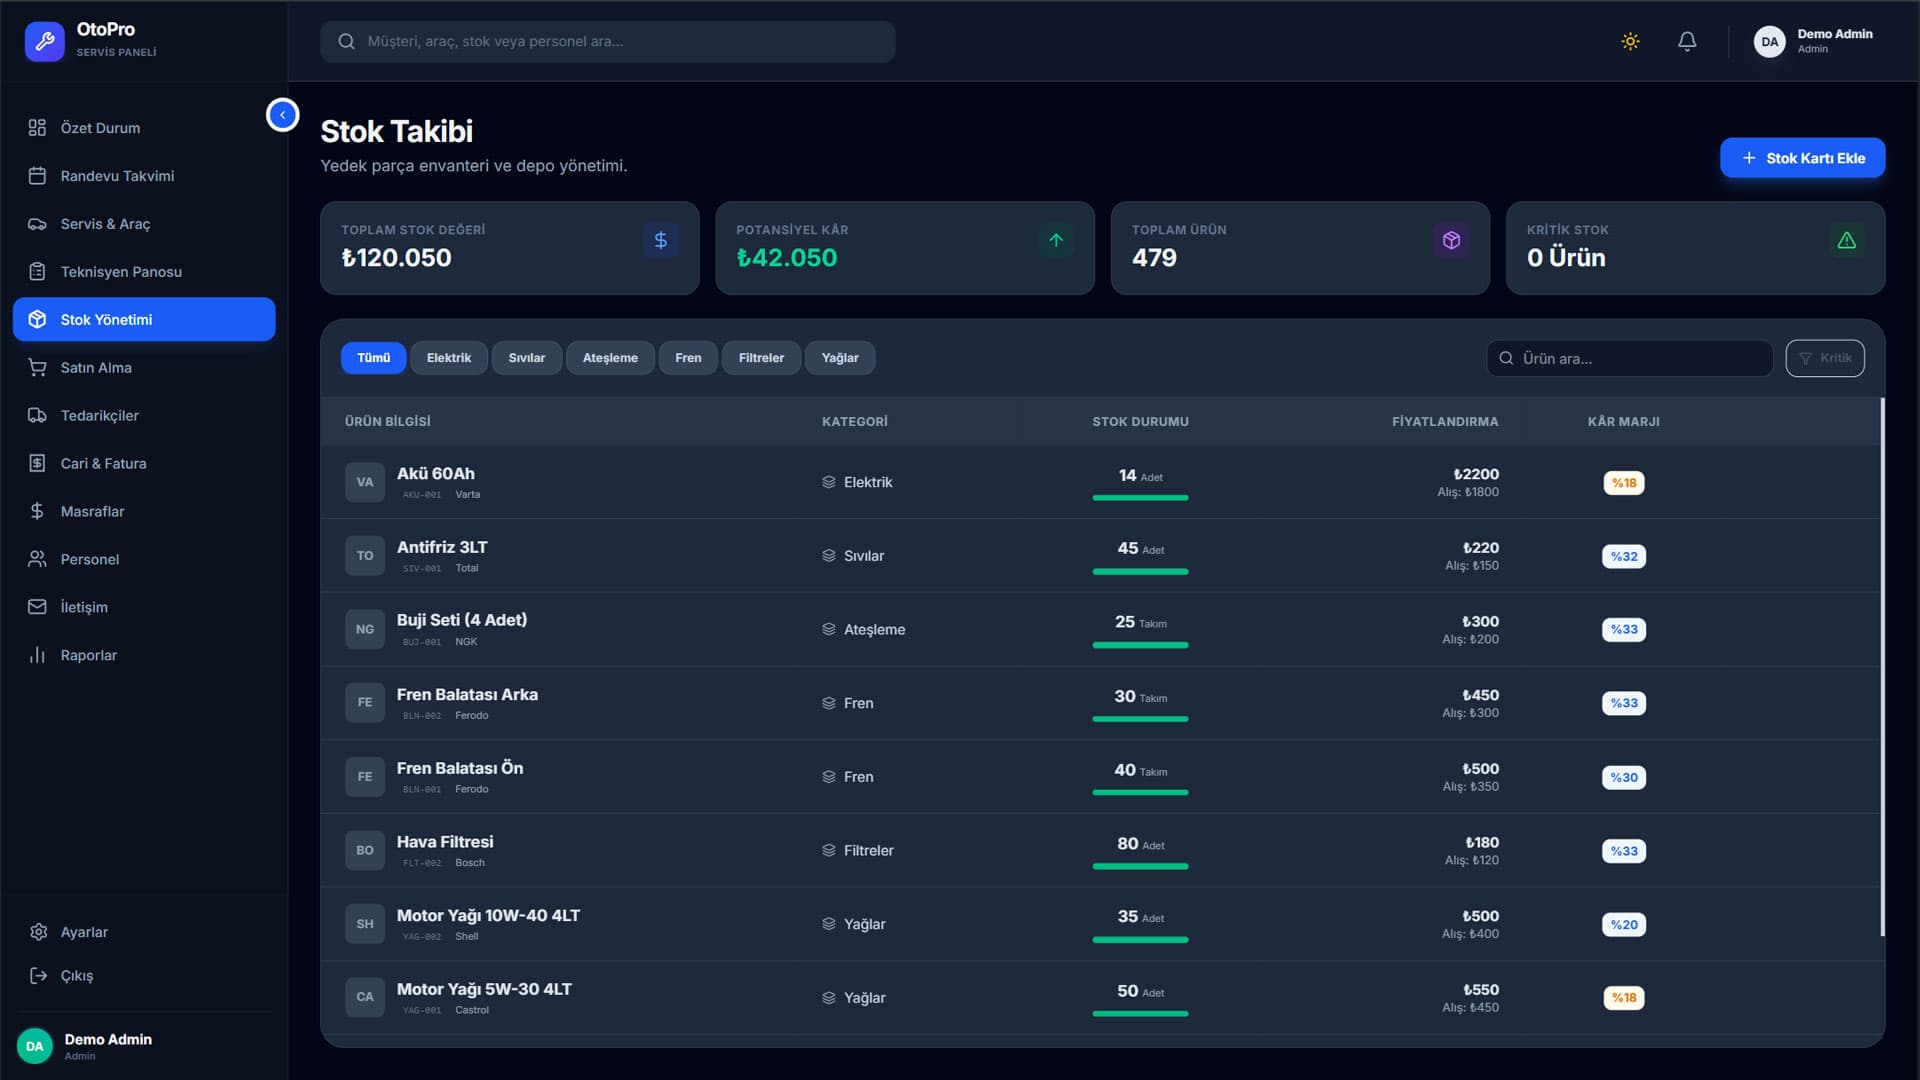Open Servis & Araç section
The width and height of the screenshot is (1920, 1080).
(x=105, y=224)
